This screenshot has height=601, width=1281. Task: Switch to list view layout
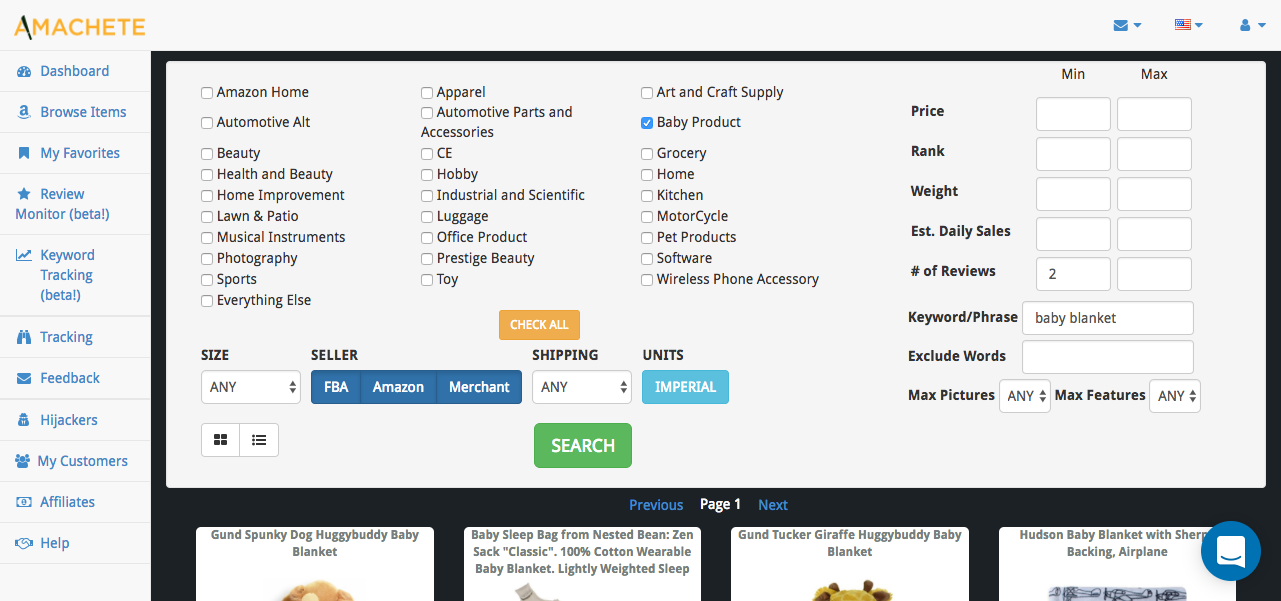259,440
